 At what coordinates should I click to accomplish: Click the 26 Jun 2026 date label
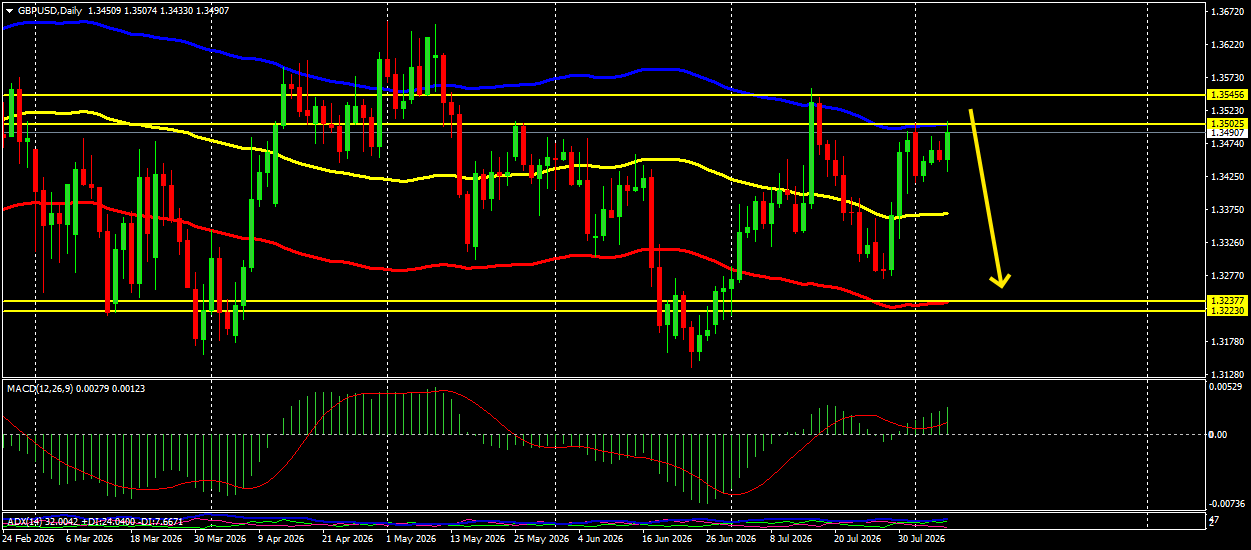pyautogui.click(x=731, y=538)
